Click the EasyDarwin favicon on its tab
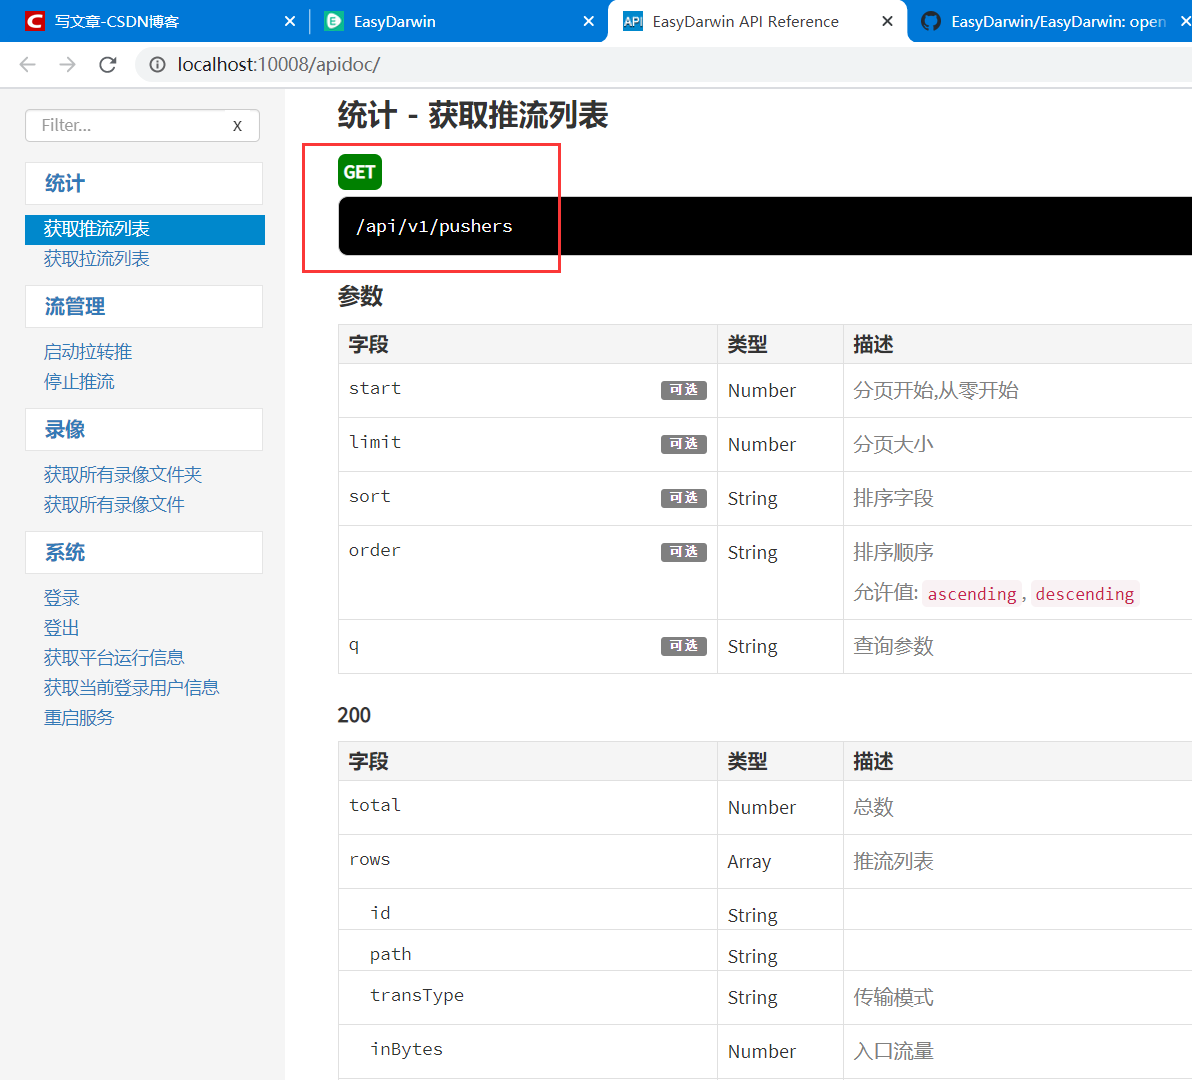 (334, 21)
